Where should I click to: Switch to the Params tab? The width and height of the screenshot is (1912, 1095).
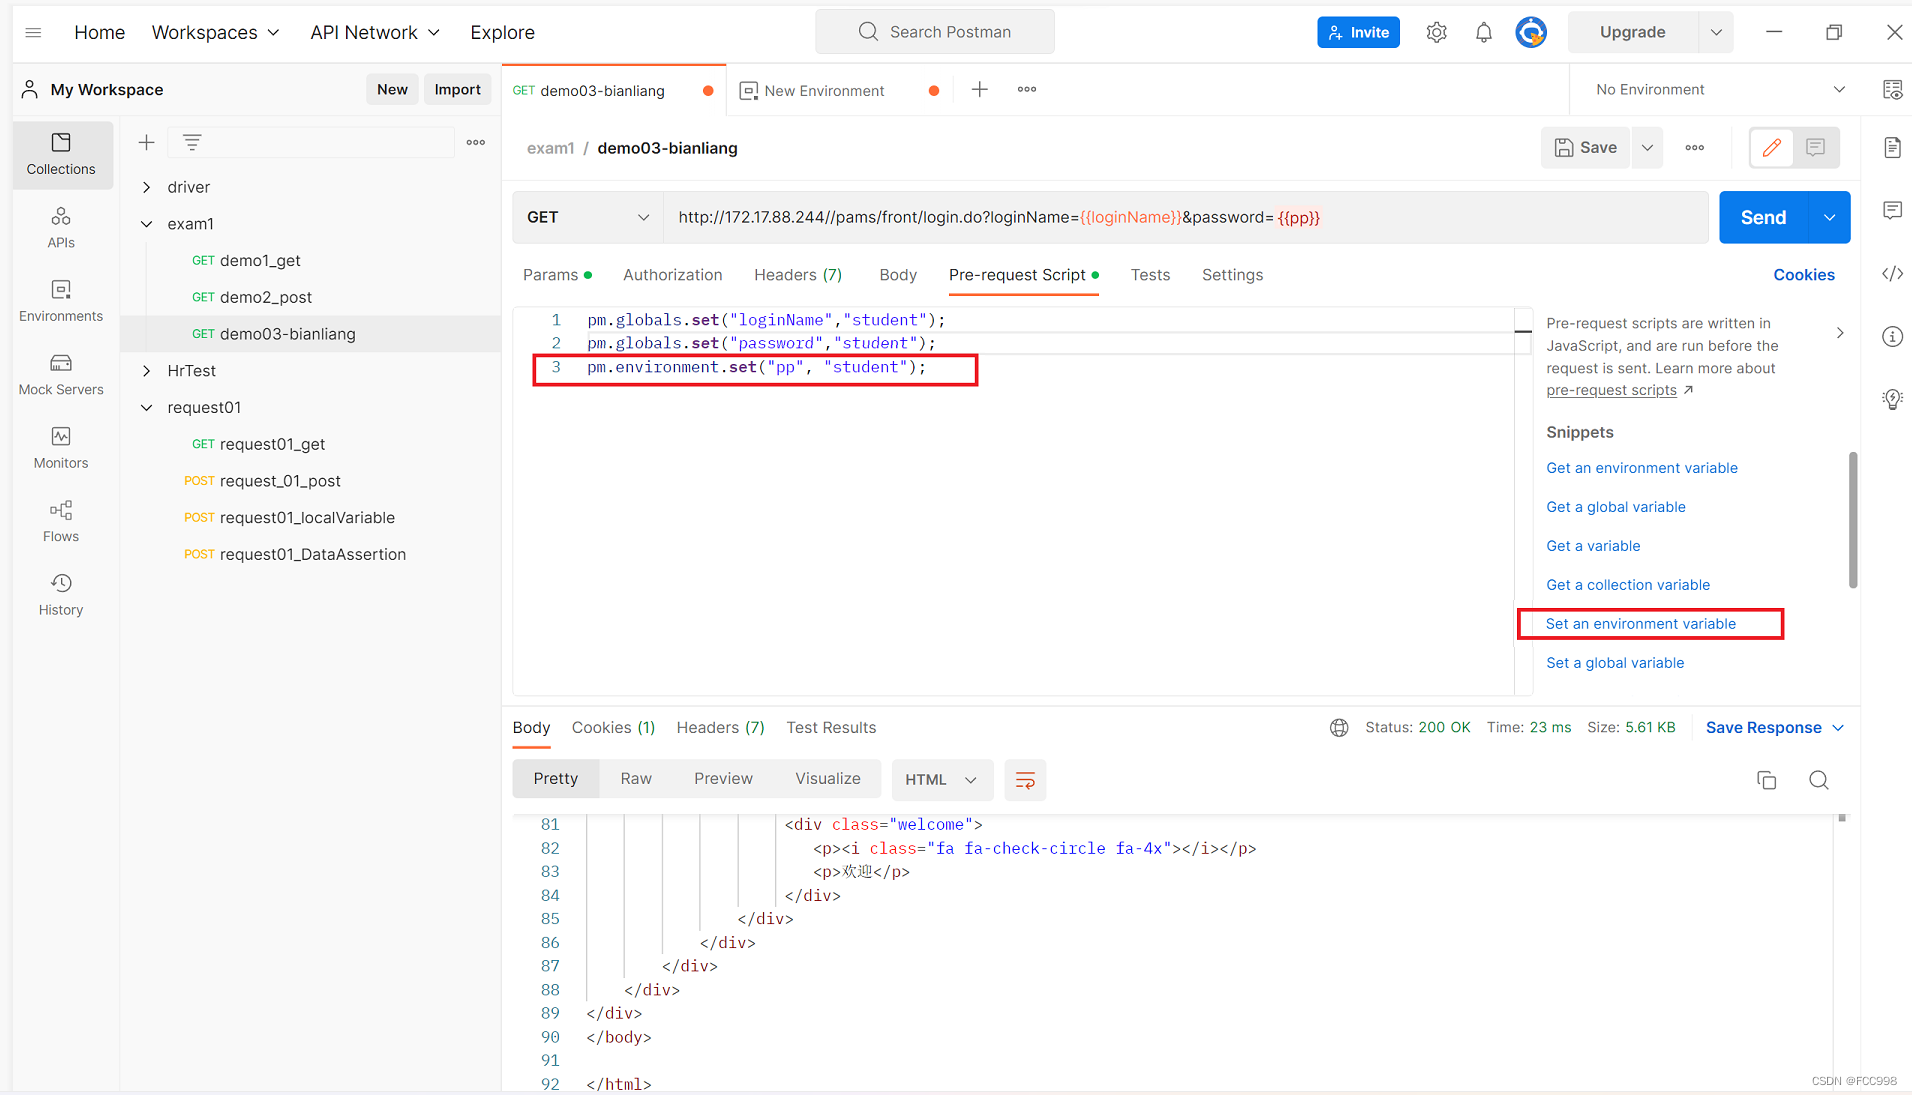pyautogui.click(x=556, y=275)
